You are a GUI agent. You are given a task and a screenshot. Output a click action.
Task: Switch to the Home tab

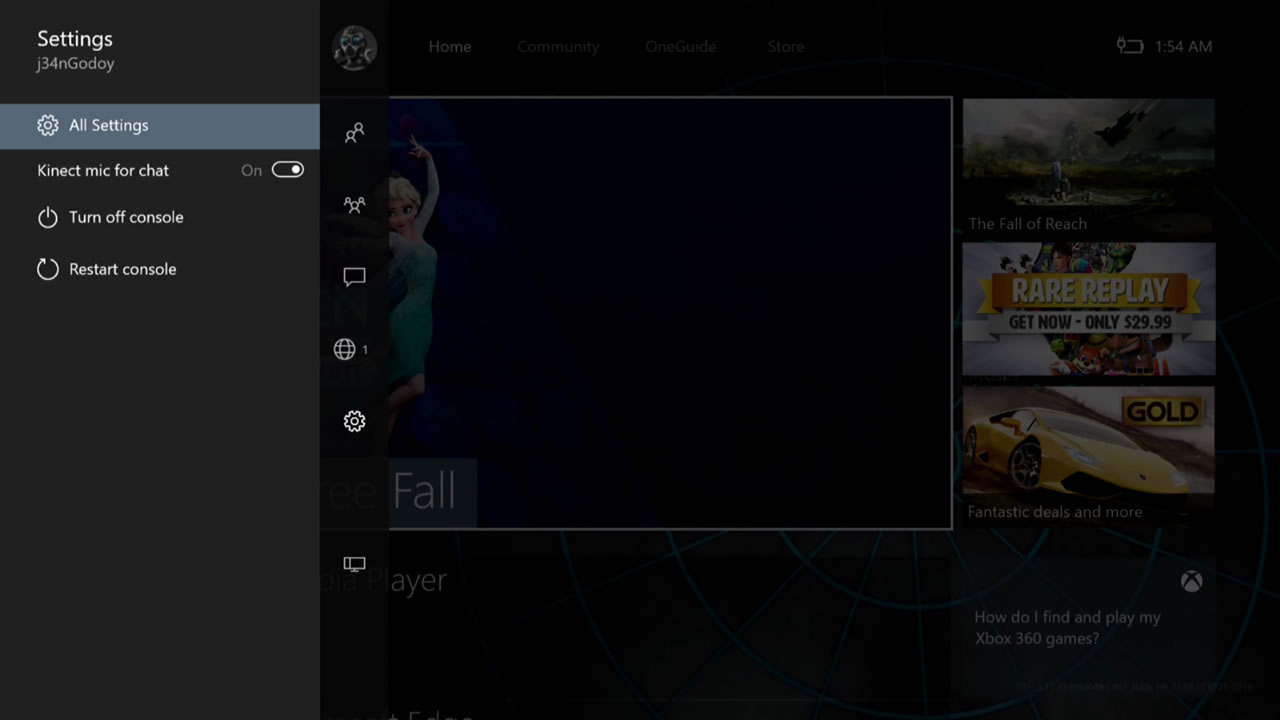point(450,47)
